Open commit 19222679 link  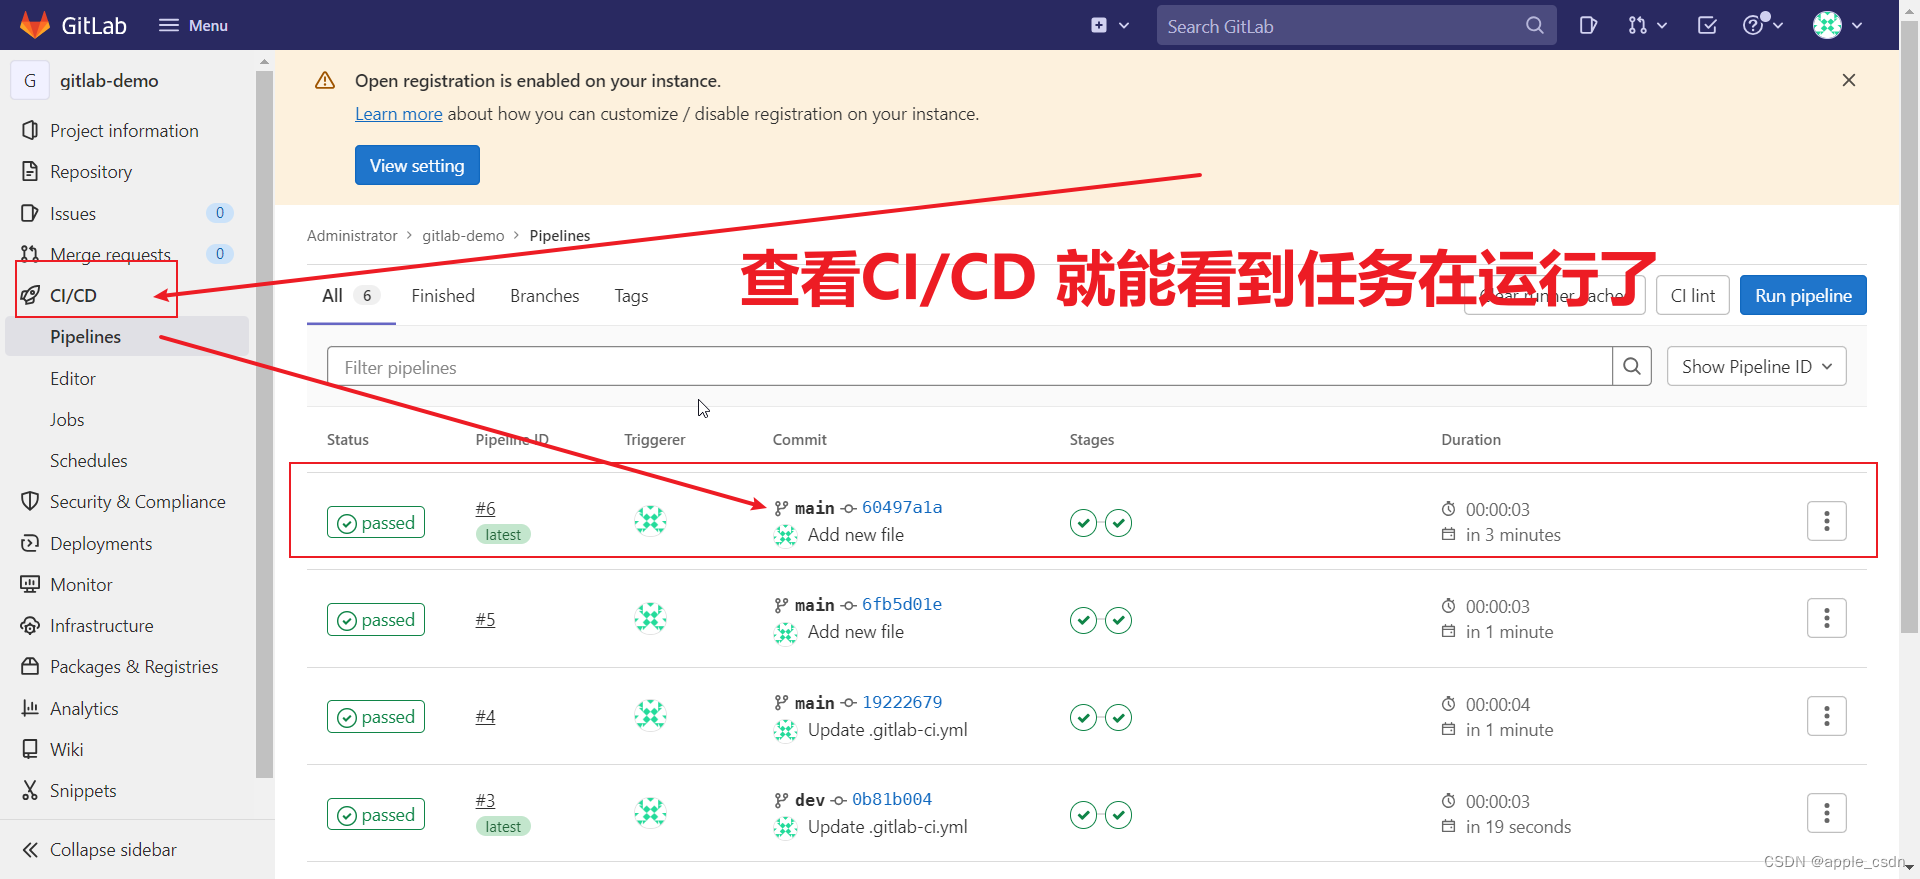[x=902, y=702]
